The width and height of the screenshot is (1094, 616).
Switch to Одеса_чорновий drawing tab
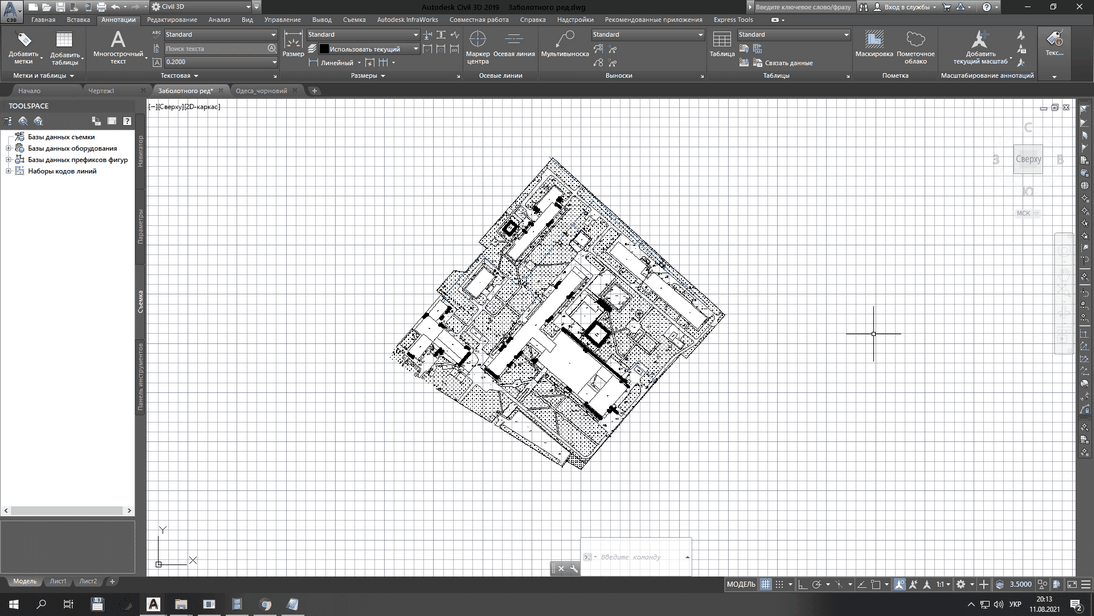(x=261, y=91)
